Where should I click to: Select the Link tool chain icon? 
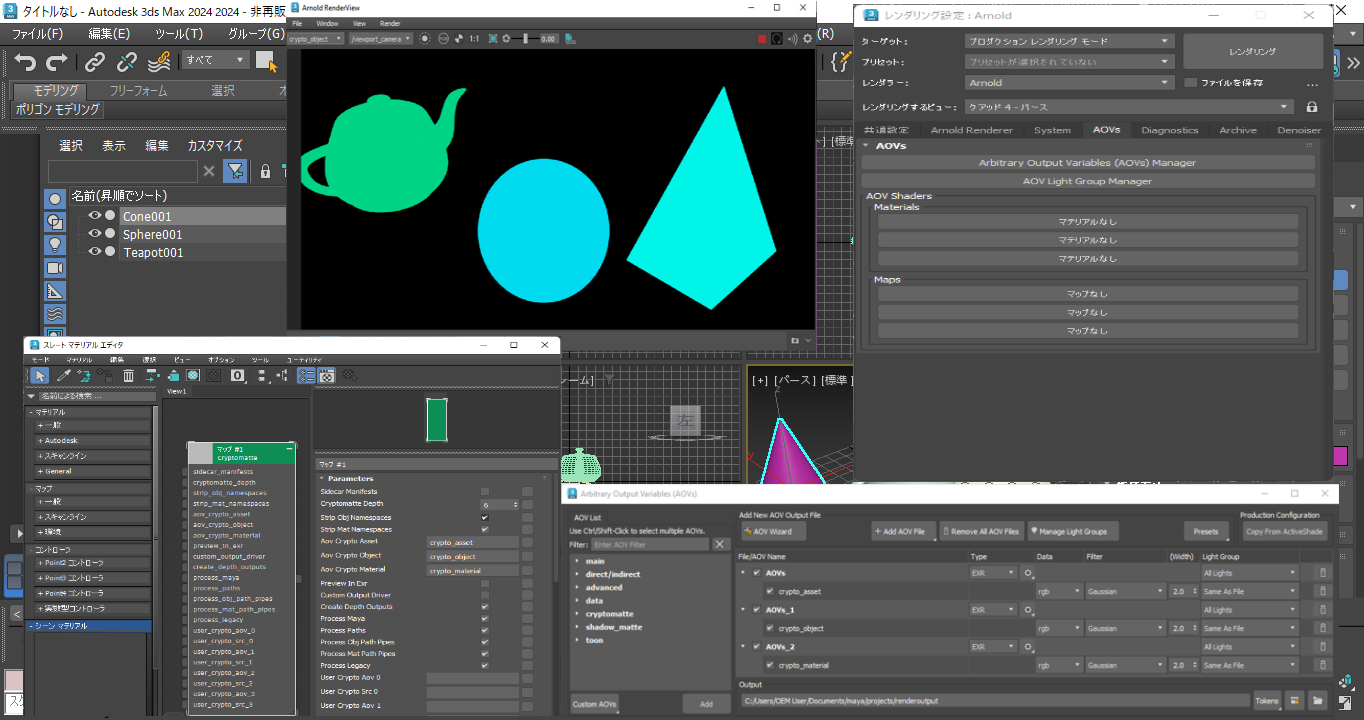pos(95,62)
